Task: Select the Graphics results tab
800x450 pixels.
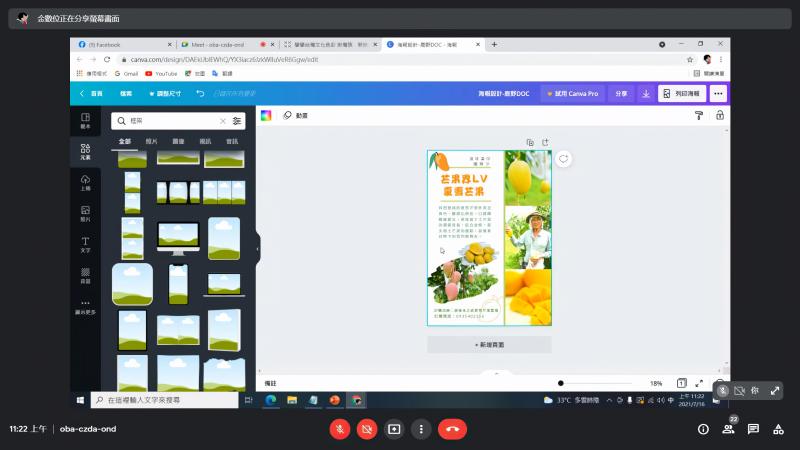Action: (178, 141)
